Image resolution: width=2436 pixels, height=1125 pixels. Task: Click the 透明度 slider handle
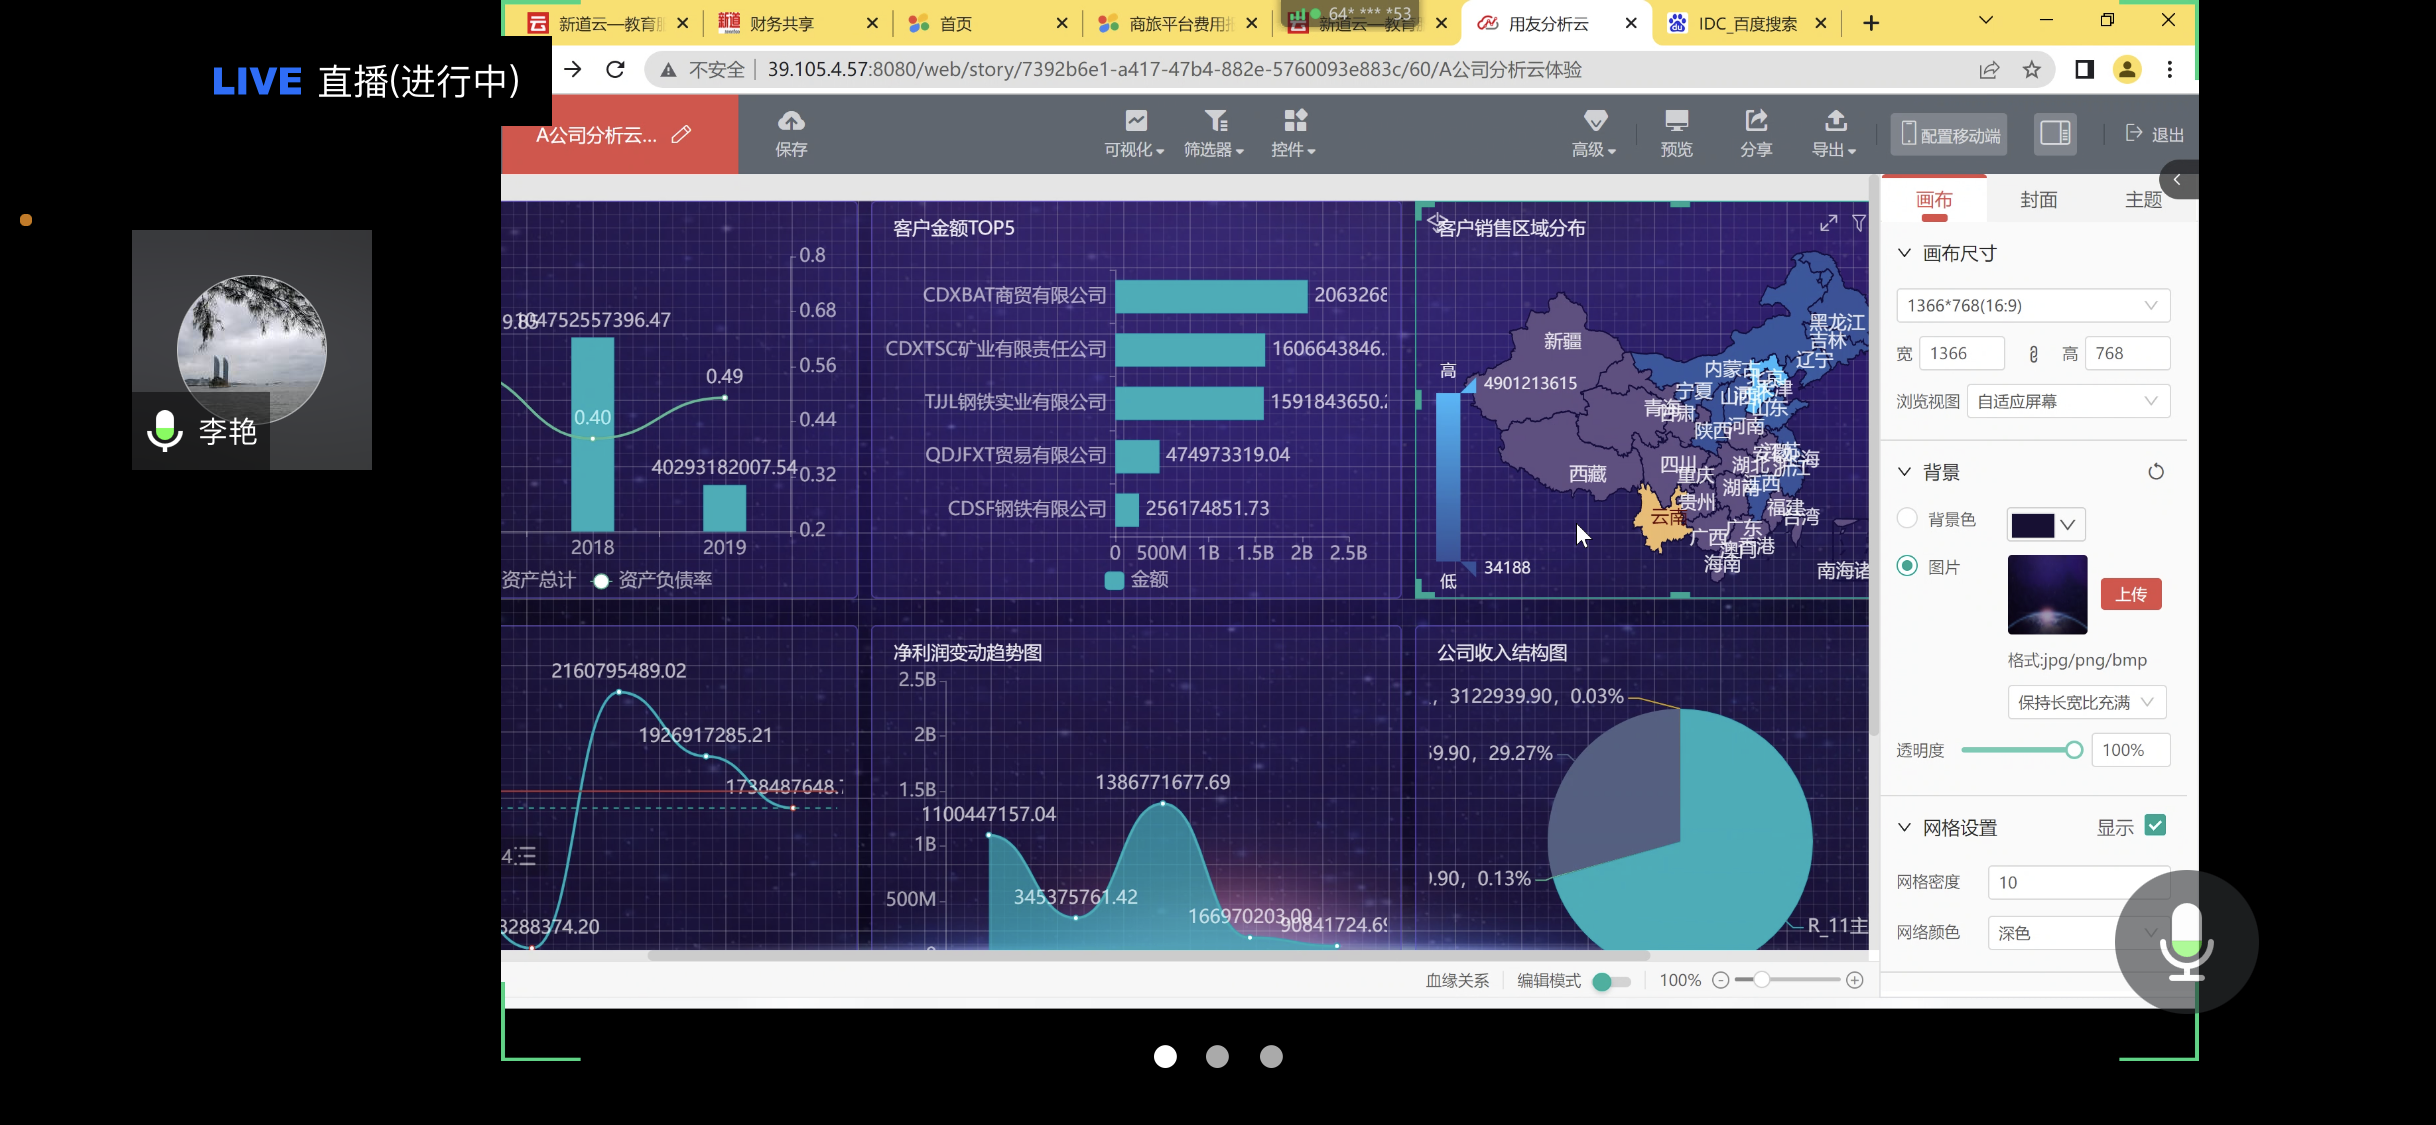(2073, 750)
